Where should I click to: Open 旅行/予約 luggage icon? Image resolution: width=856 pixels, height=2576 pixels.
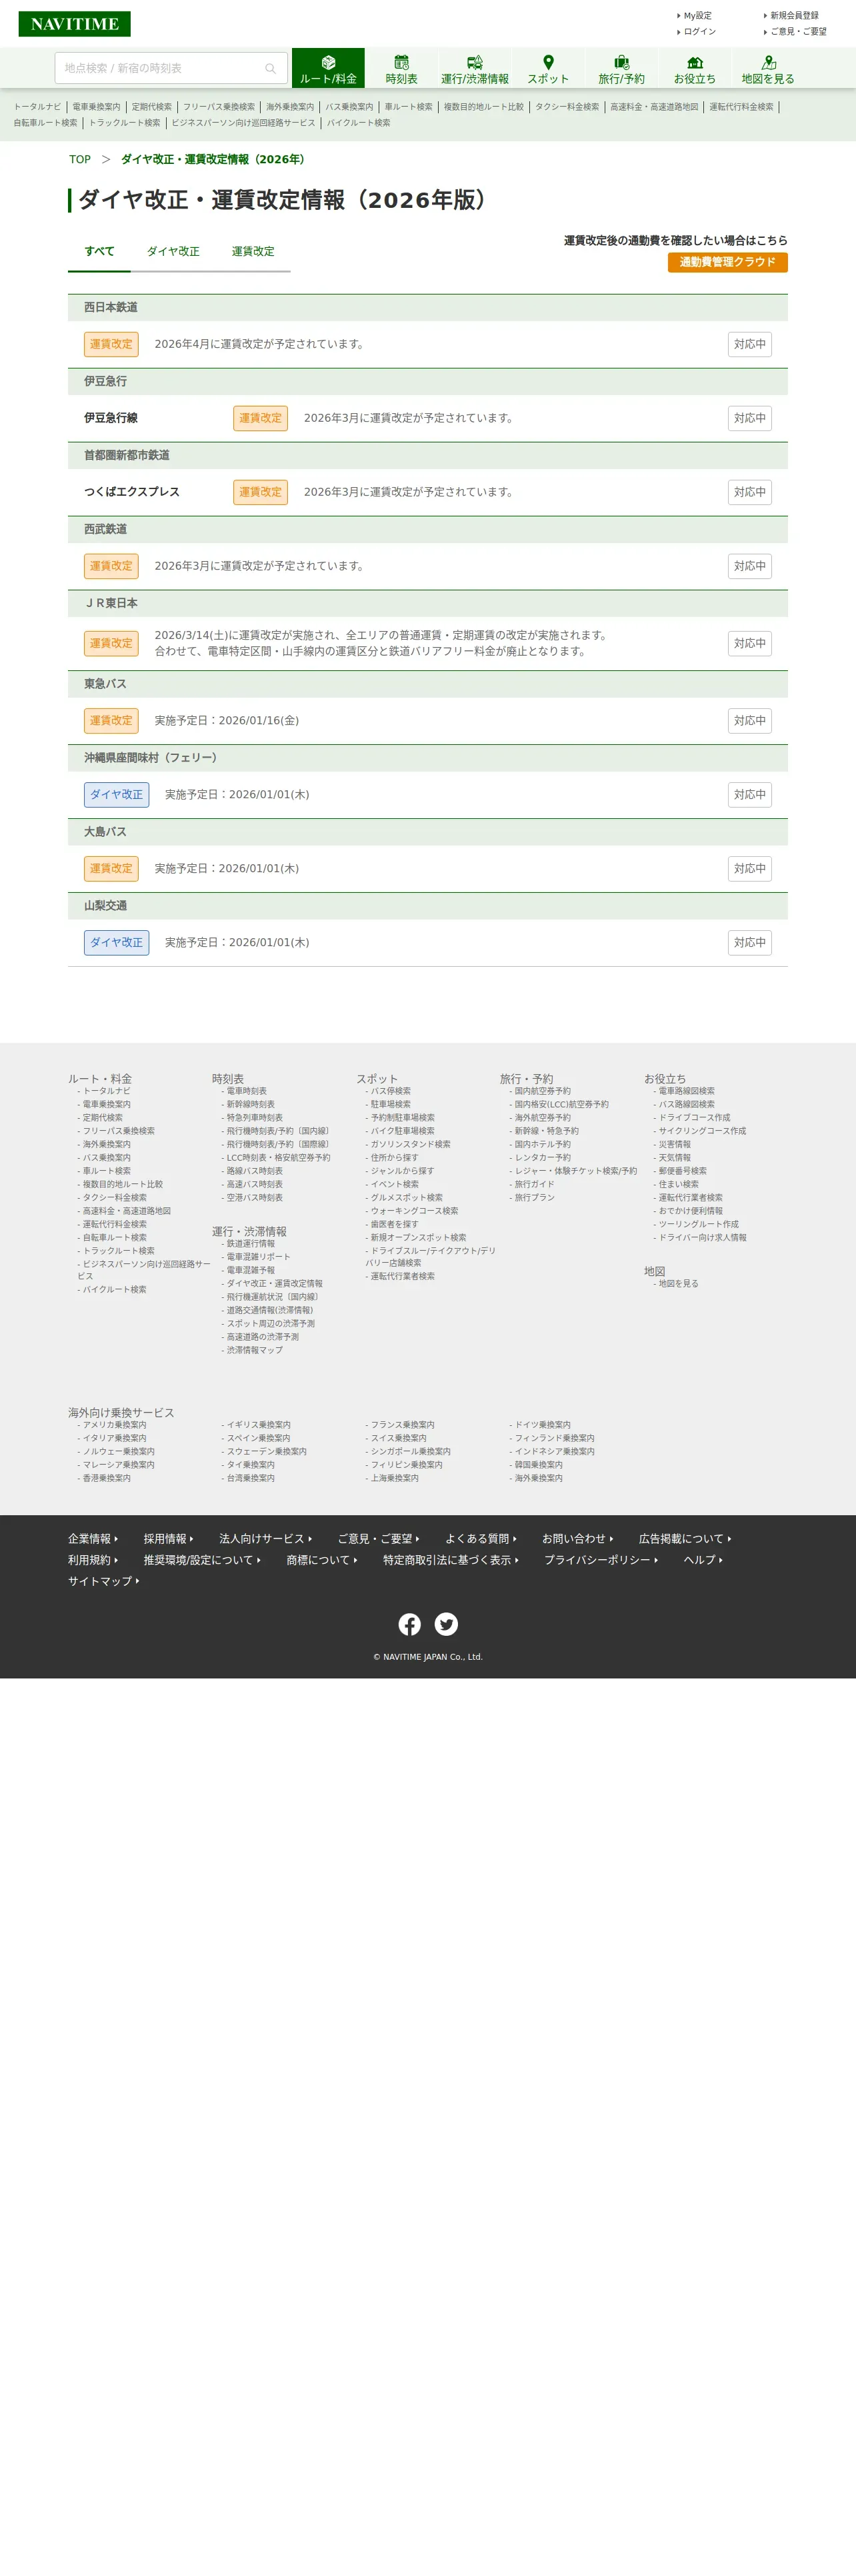621,62
